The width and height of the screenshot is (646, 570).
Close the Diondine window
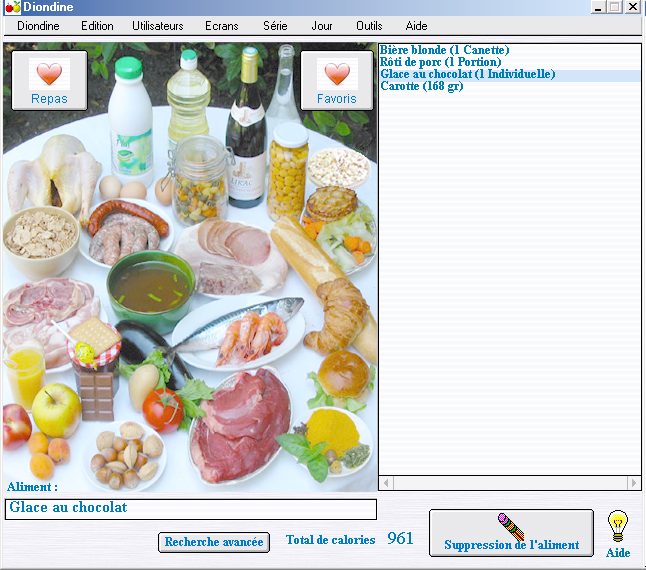tap(633, 7)
